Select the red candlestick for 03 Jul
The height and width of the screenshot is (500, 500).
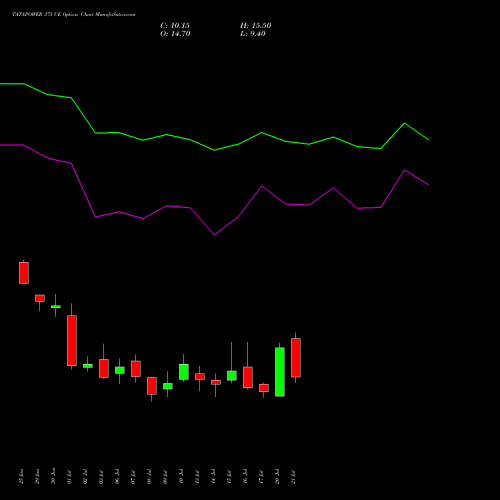[104, 368]
